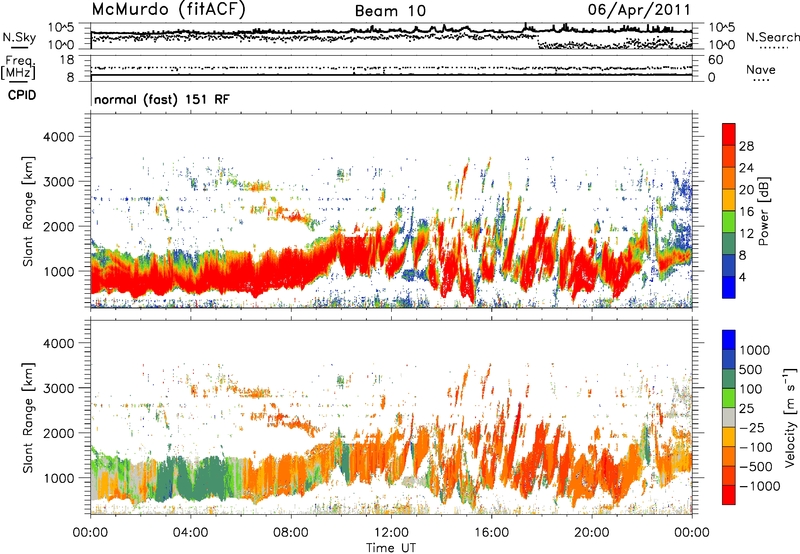The height and width of the screenshot is (554, 800).
Task: Click the "-1000" value on Velocity color bar
Action: 759,486
